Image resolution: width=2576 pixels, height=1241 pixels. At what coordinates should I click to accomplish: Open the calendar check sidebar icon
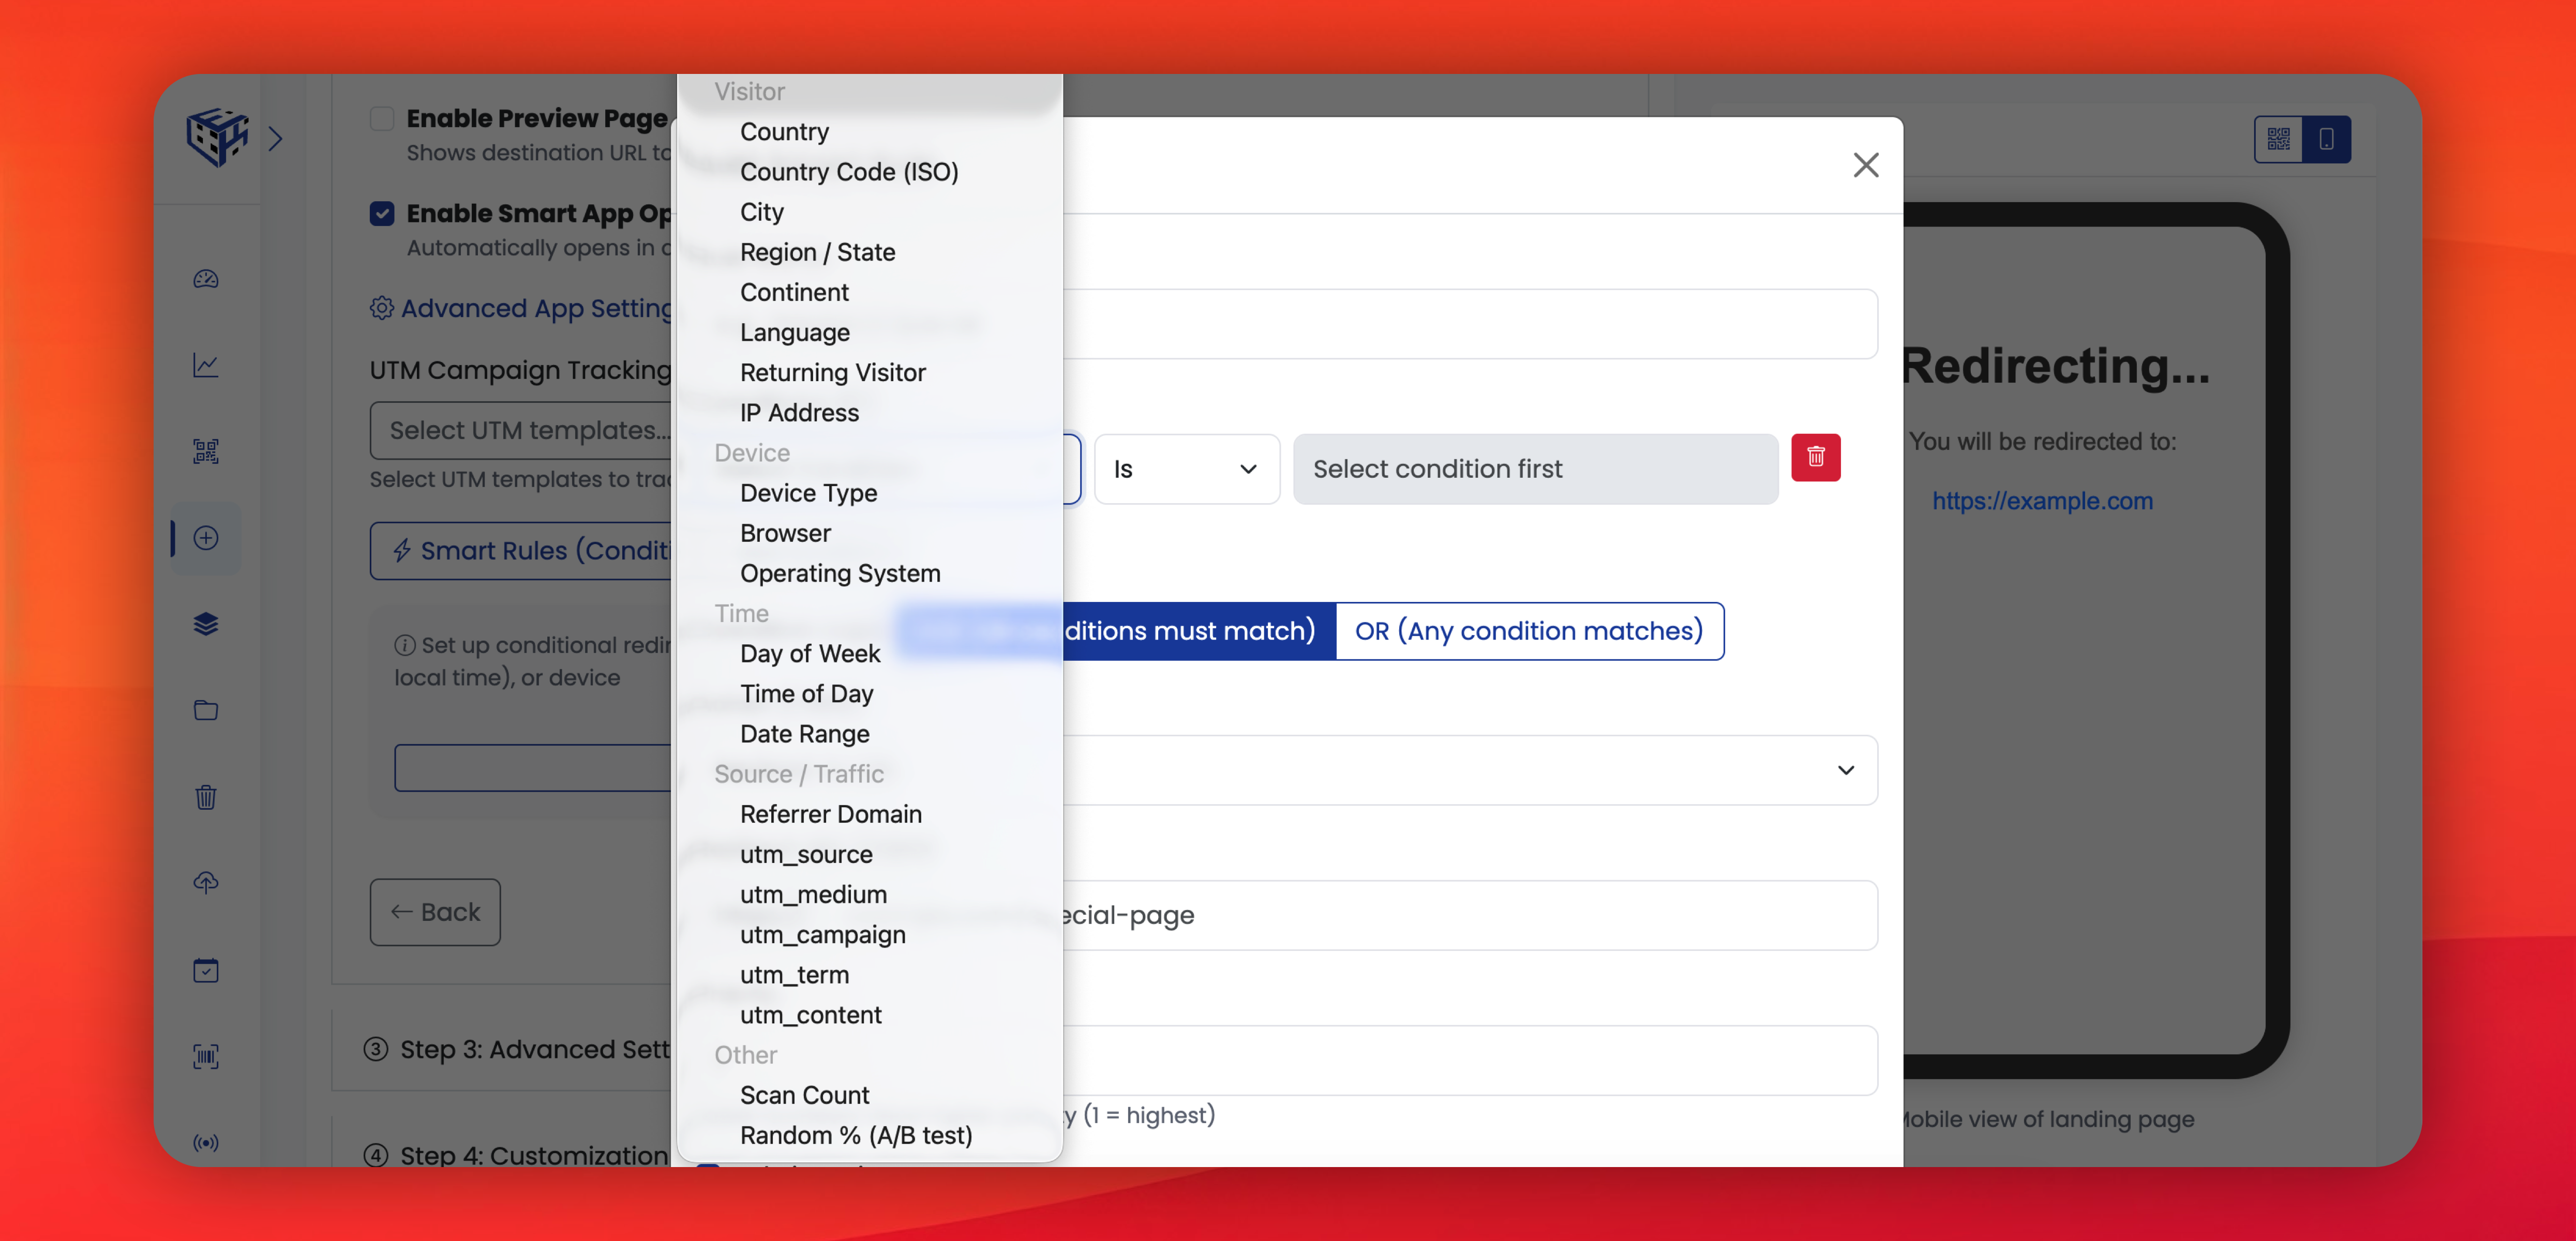206,970
